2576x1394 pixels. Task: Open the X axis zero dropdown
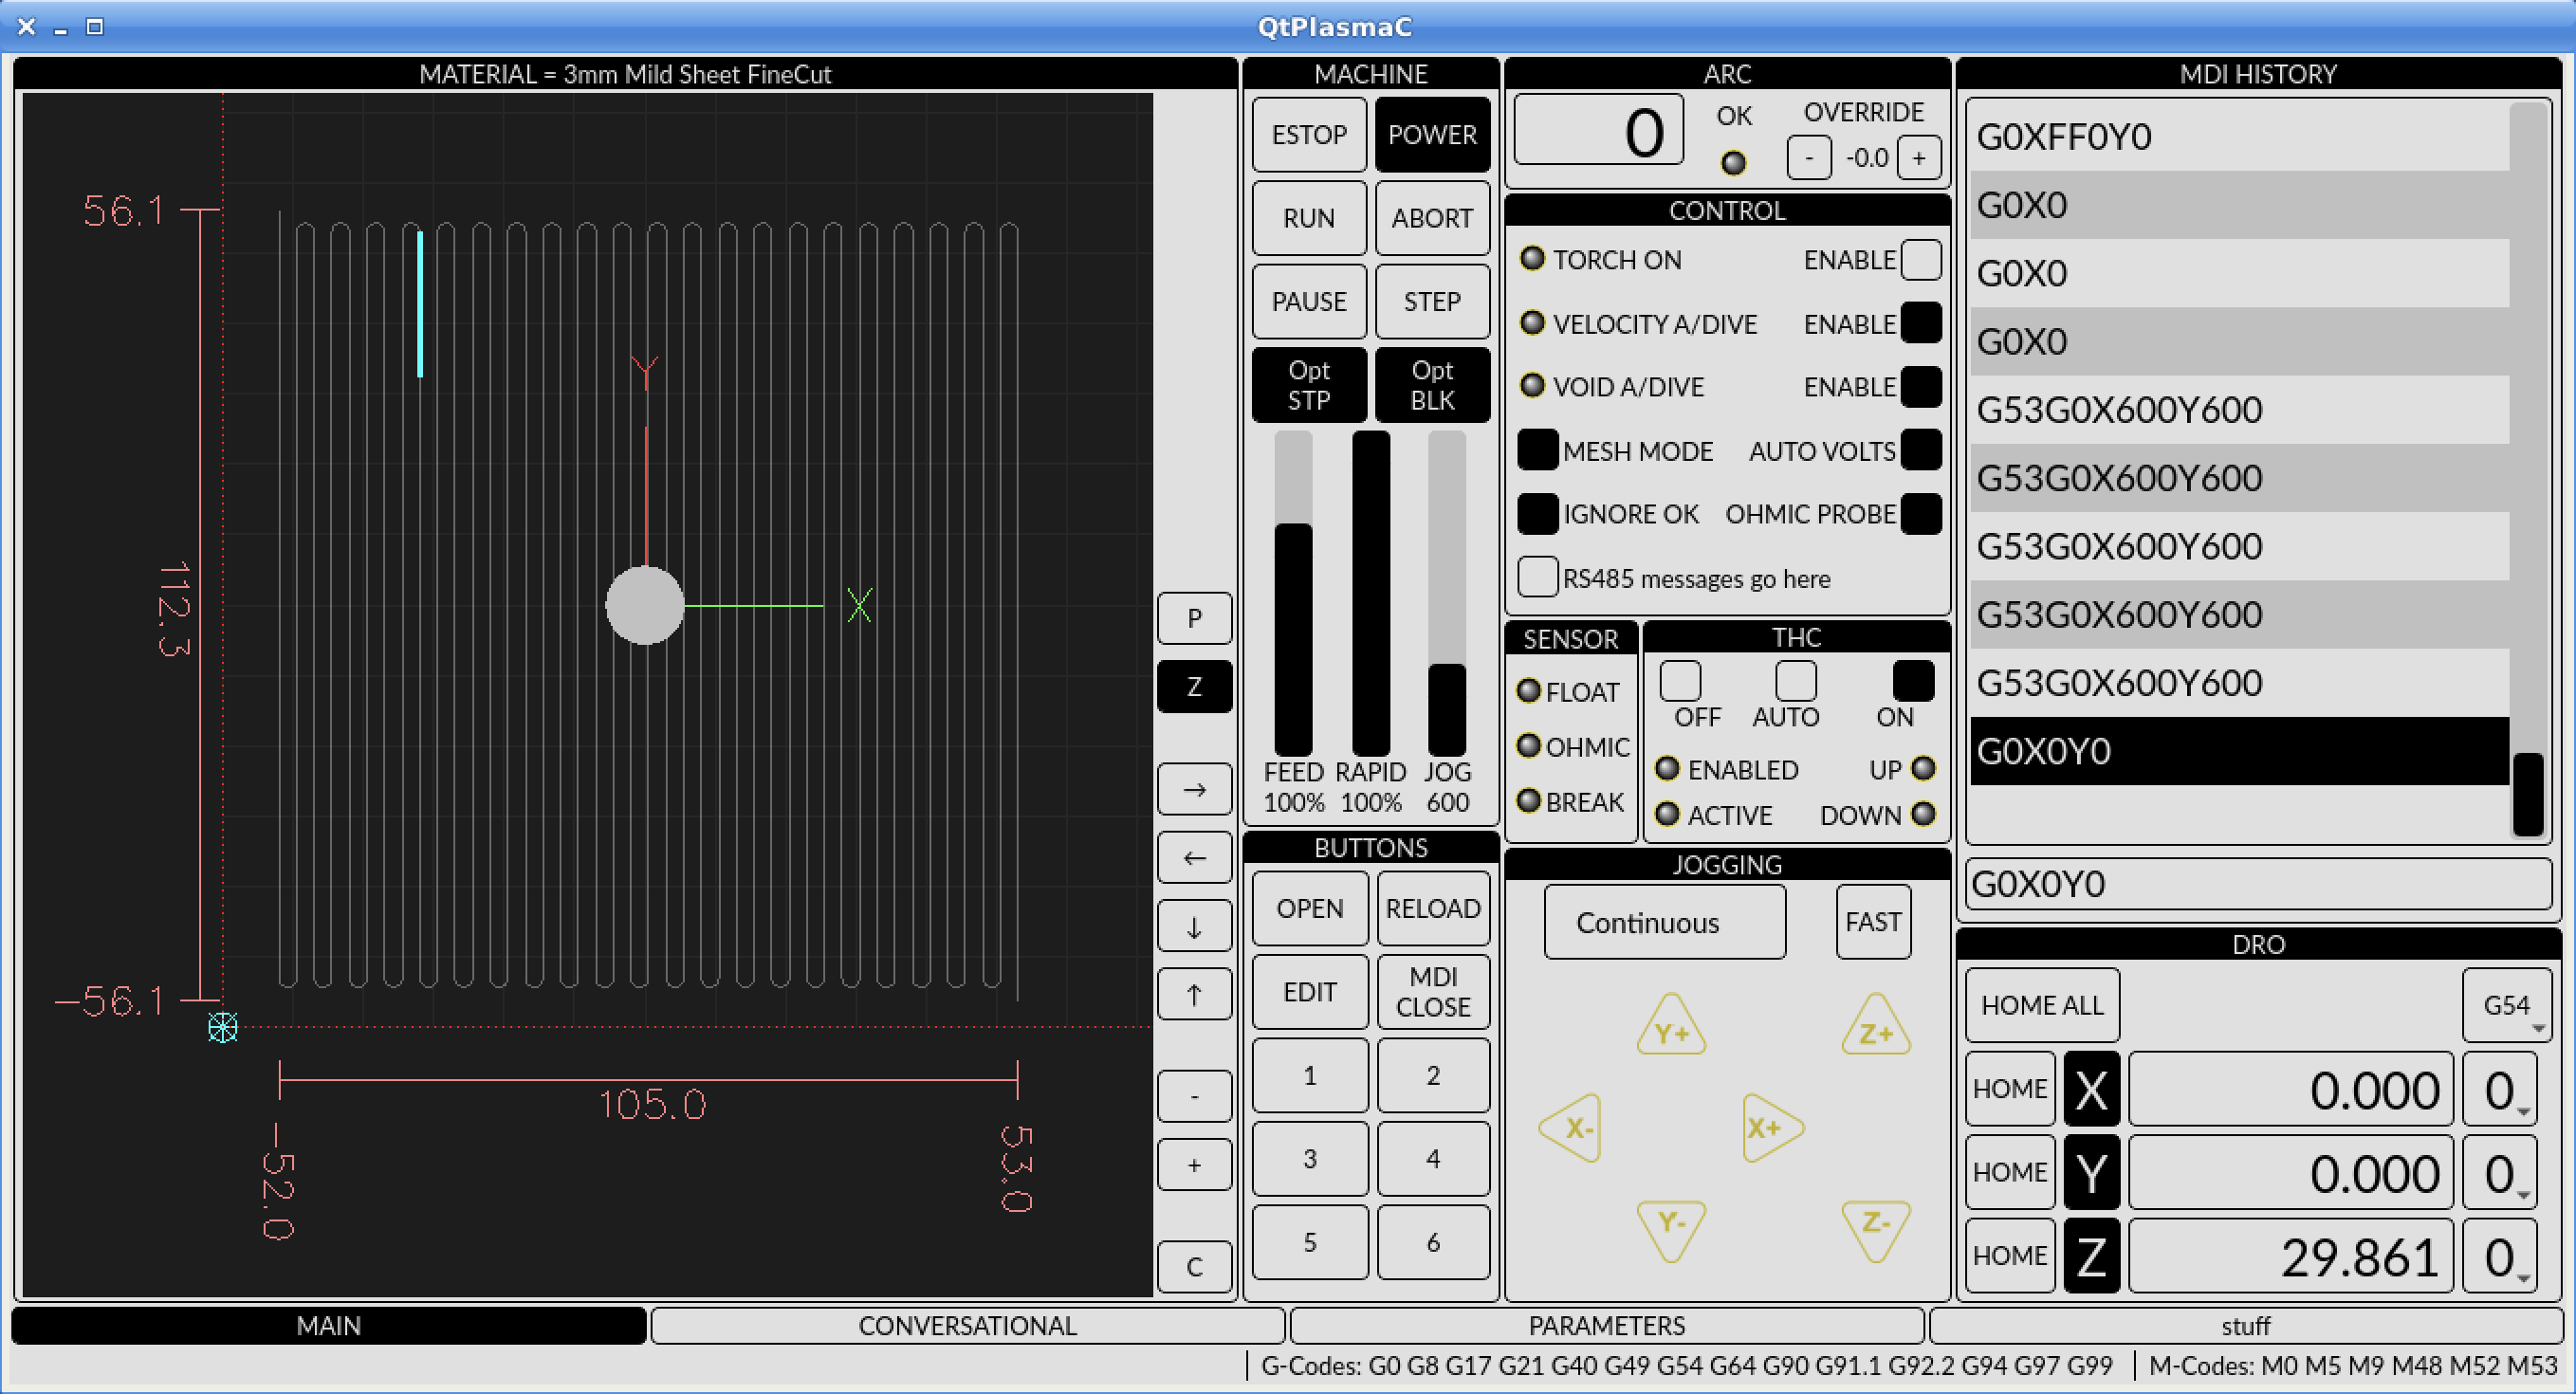tap(2499, 1089)
